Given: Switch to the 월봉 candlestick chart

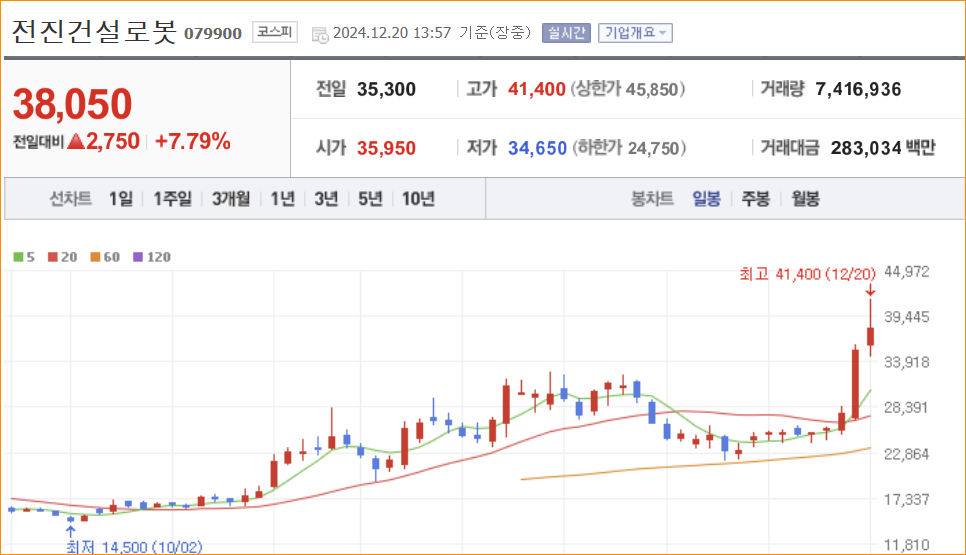Looking at the screenshot, I should 805,198.
